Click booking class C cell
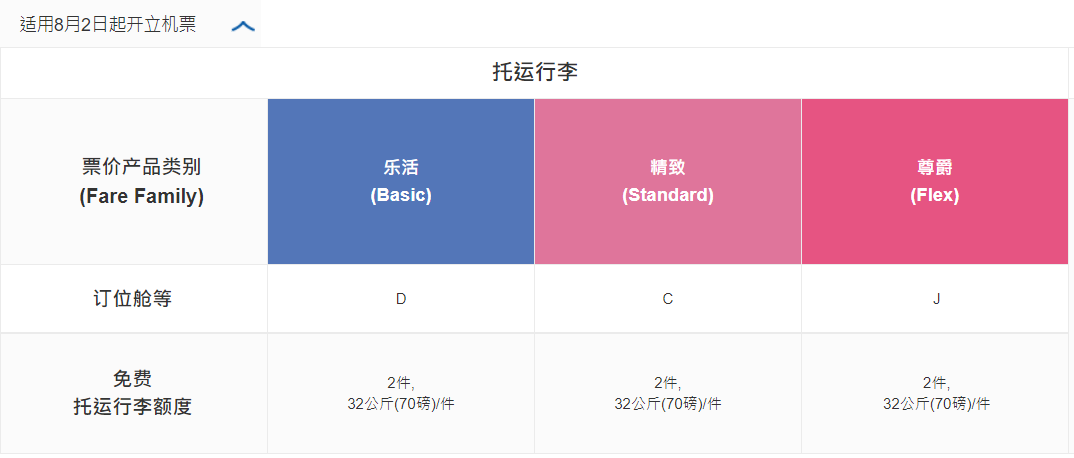The image size is (1074, 458). pos(668,298)
